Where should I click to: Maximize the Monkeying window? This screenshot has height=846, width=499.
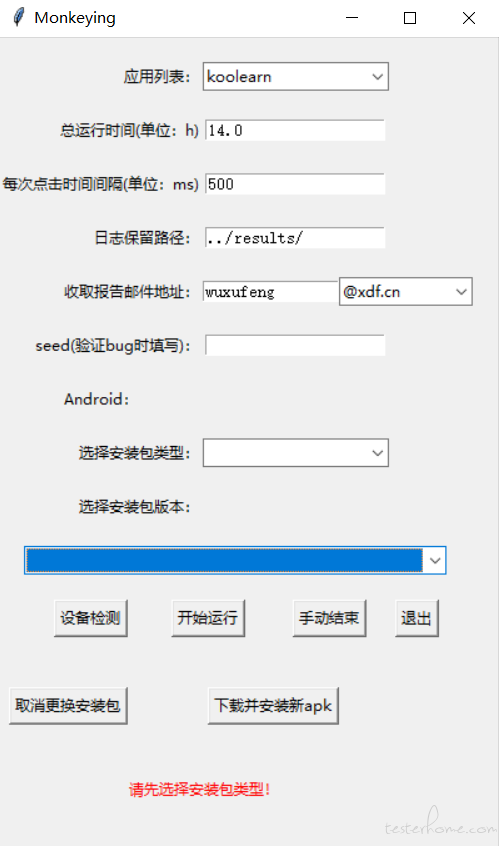tap(410, 18)
